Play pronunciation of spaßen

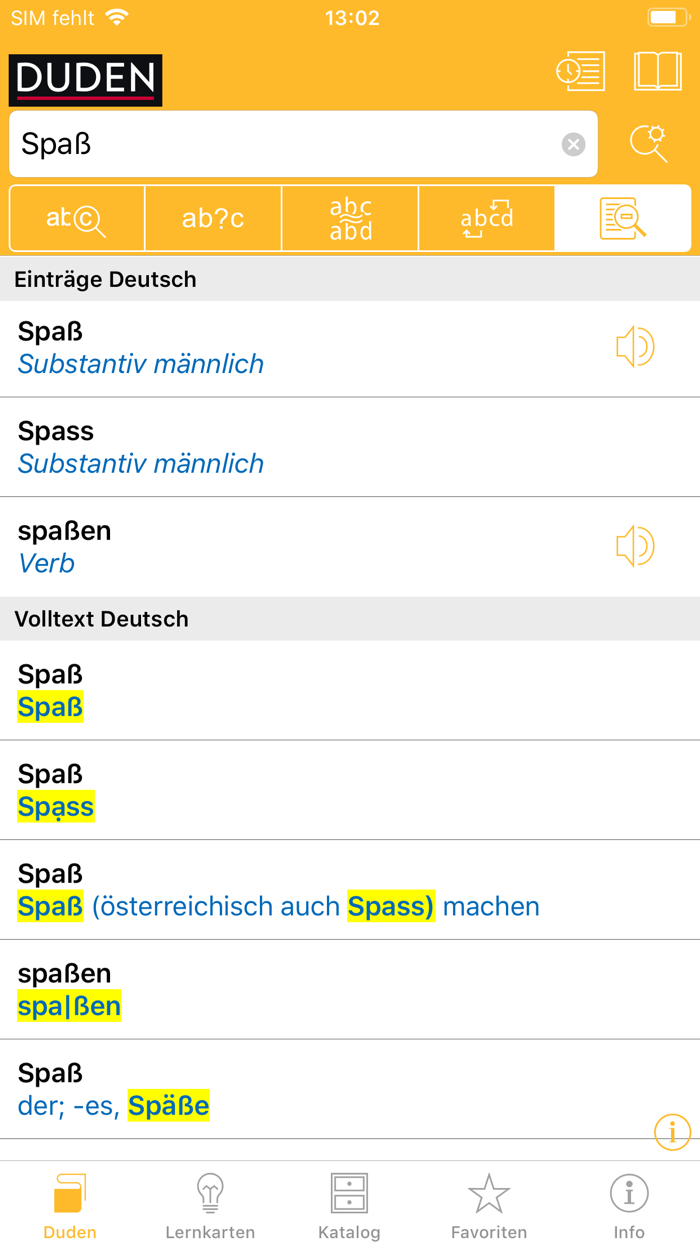click(x=634, y=547)
